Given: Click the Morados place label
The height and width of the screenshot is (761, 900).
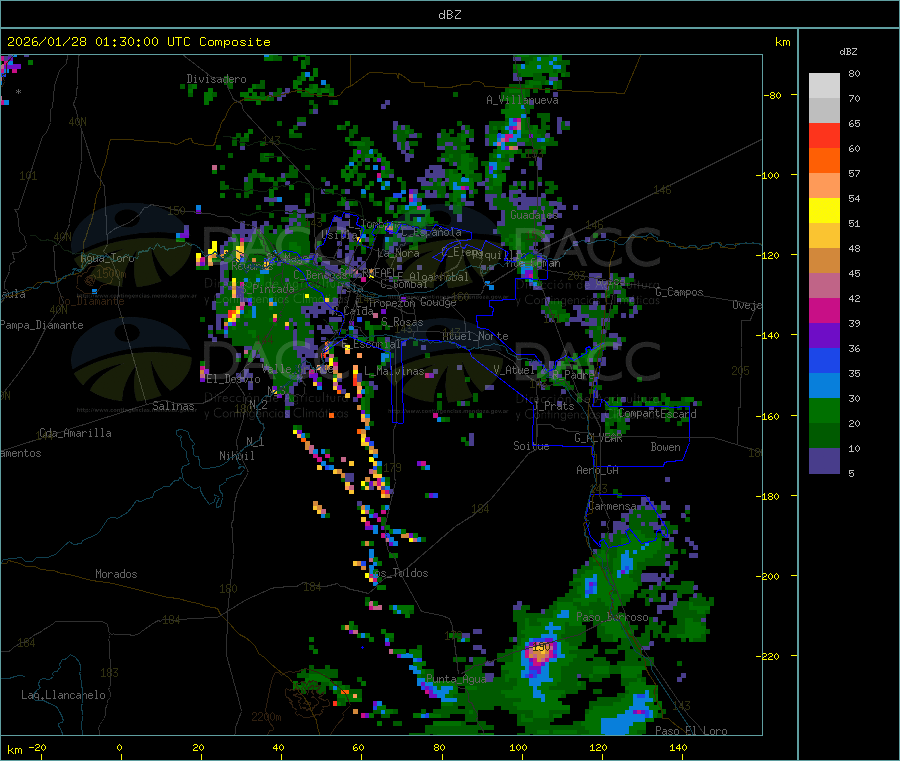Looking at the screenshot, I should 116,574.
